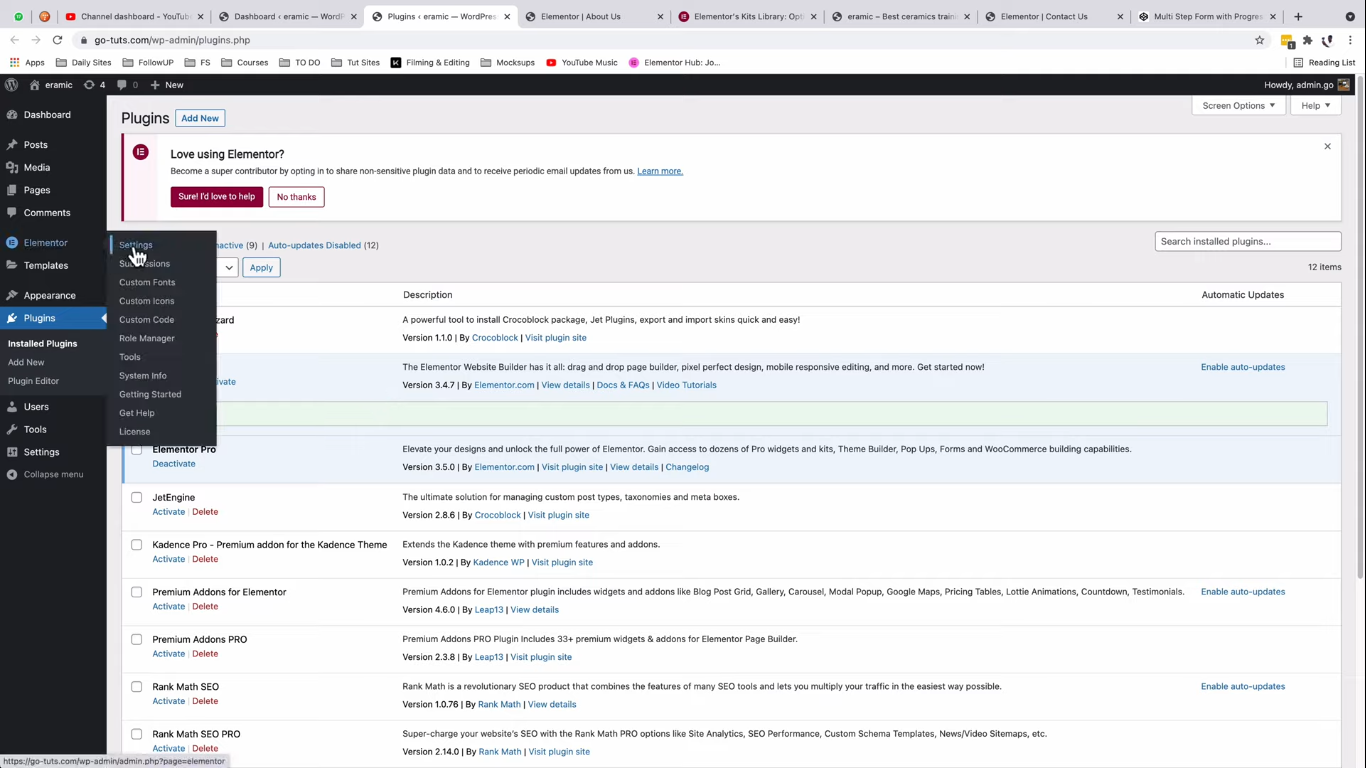This screenshot has height=768, width=1366.
Task: Choose Role Manager in the Elementor flyout
Action: (x=147, y=338)
